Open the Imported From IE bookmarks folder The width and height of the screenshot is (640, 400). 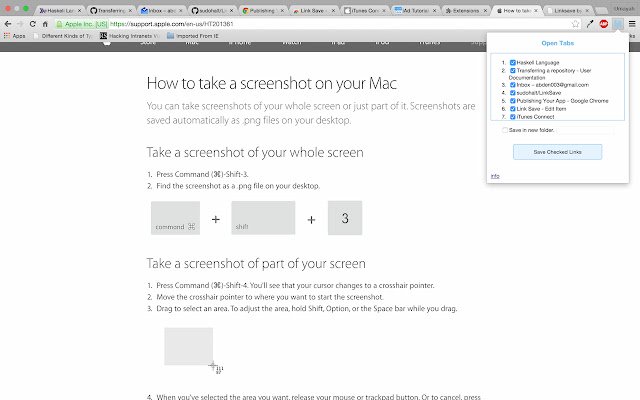[x=193, y=36]
